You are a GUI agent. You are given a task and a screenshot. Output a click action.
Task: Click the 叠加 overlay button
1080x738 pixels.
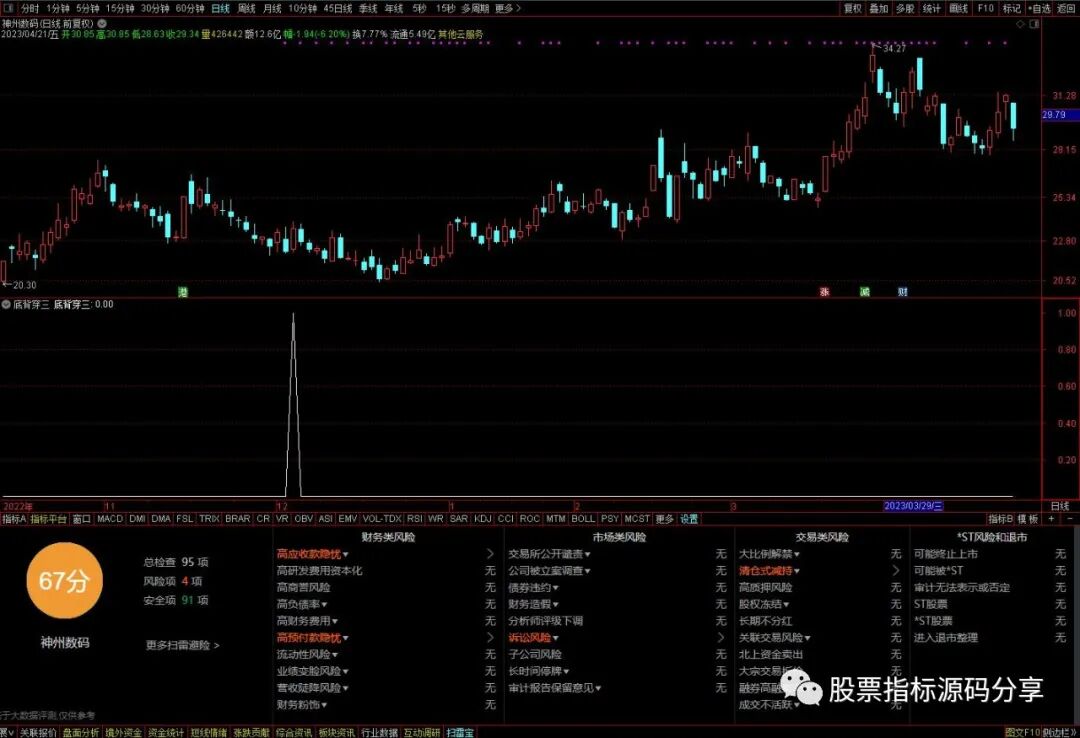[878, 8]
